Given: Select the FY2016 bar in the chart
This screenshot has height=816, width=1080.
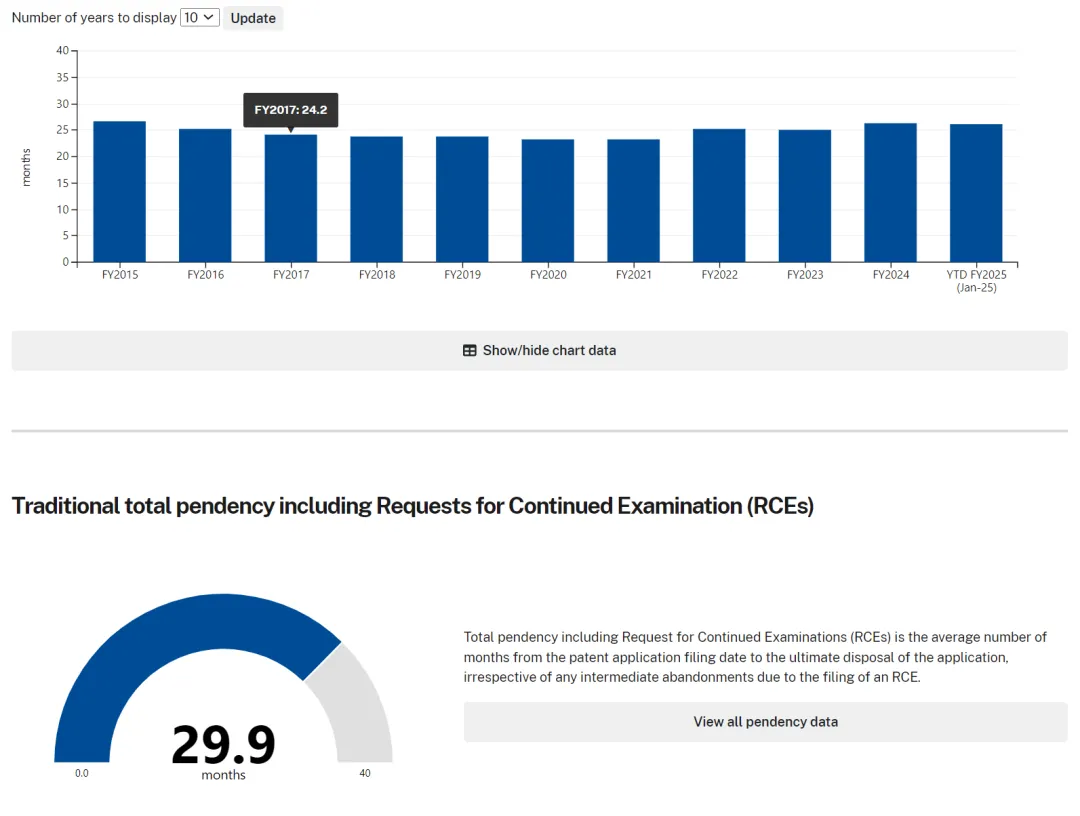Looking at the screenshot, I should click(205, 196).
